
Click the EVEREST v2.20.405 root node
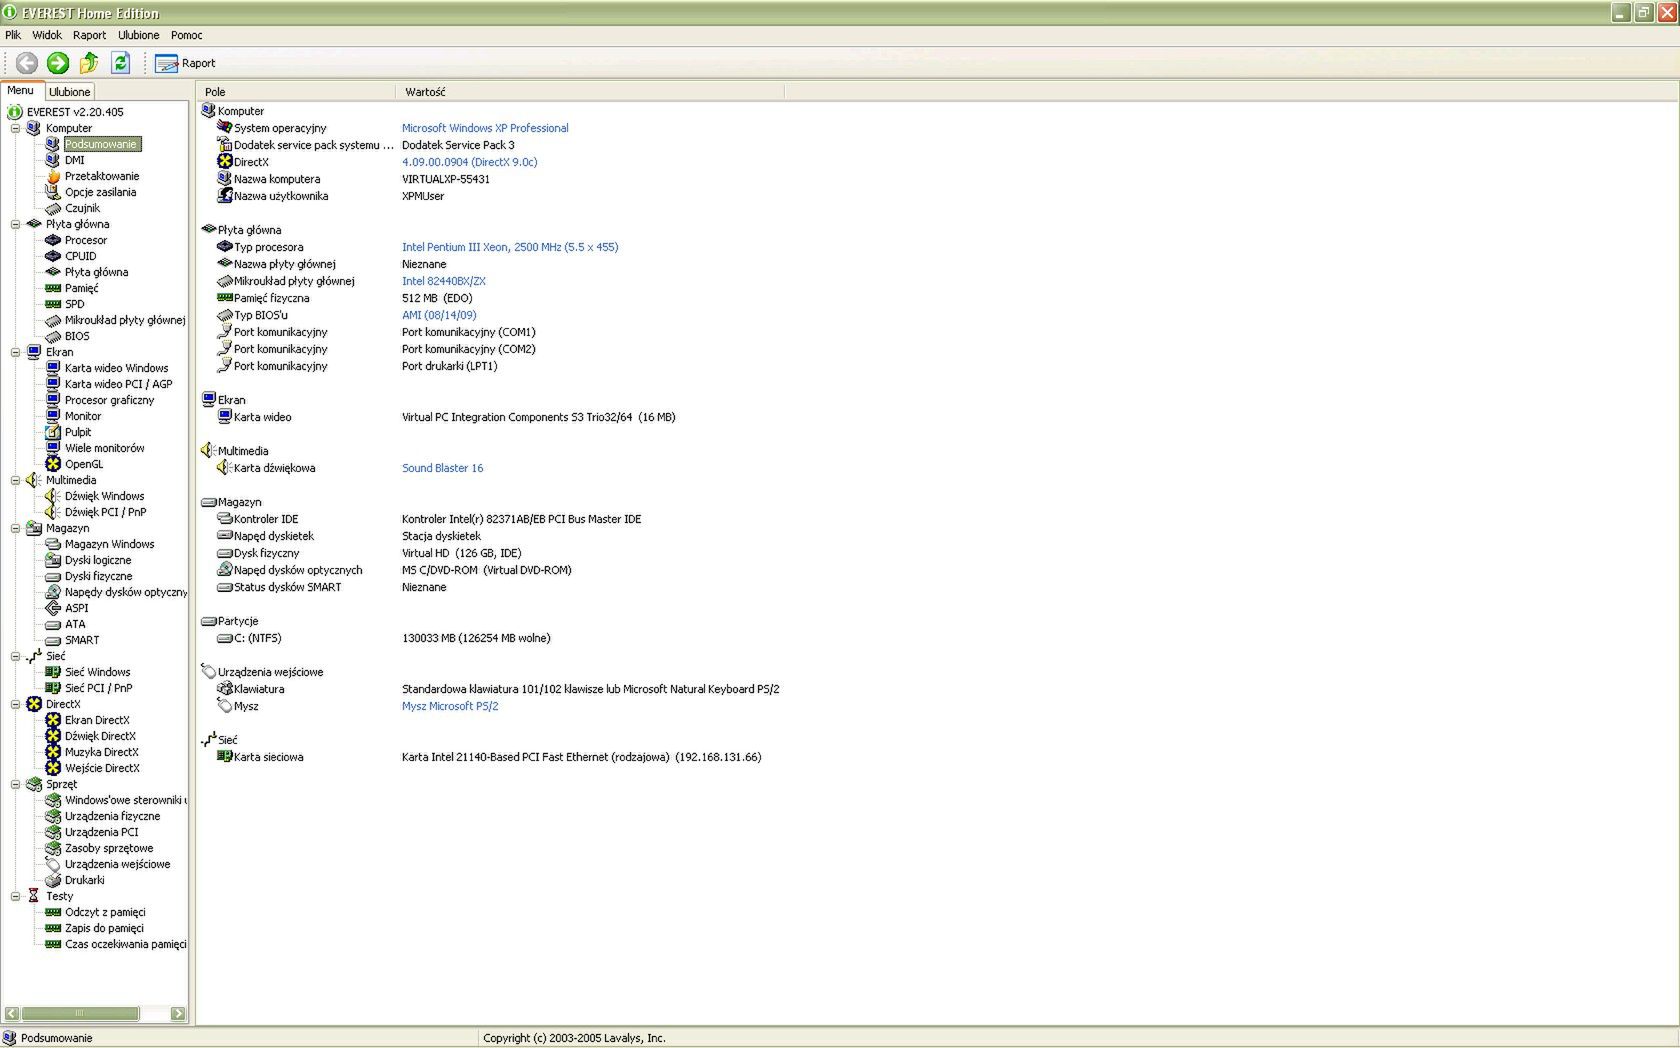[x=75, y=112]
